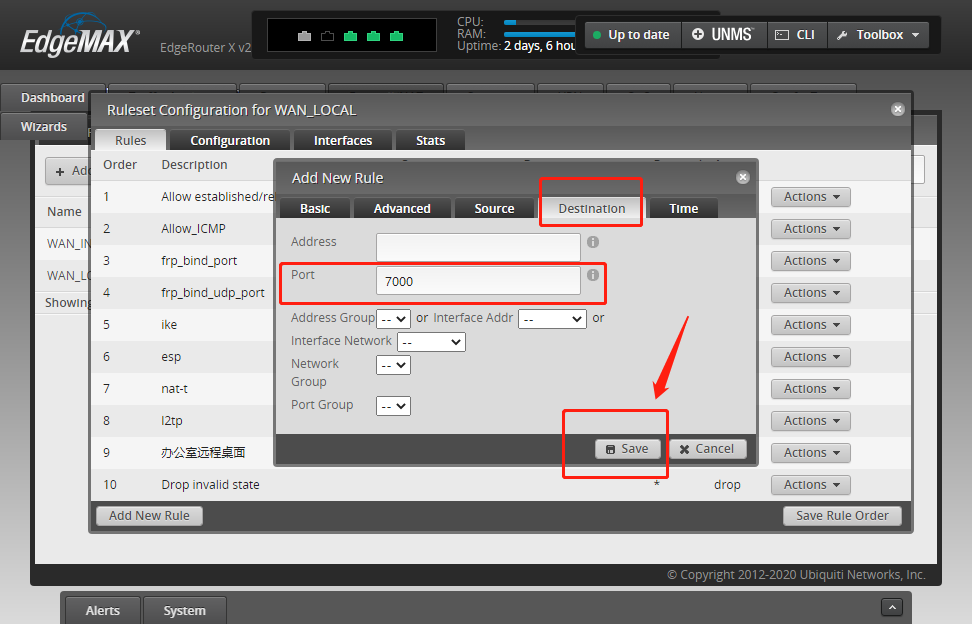972x624 pixels.
Task: Click the Save Rule Order button
Action: click(x=842, y=515)
